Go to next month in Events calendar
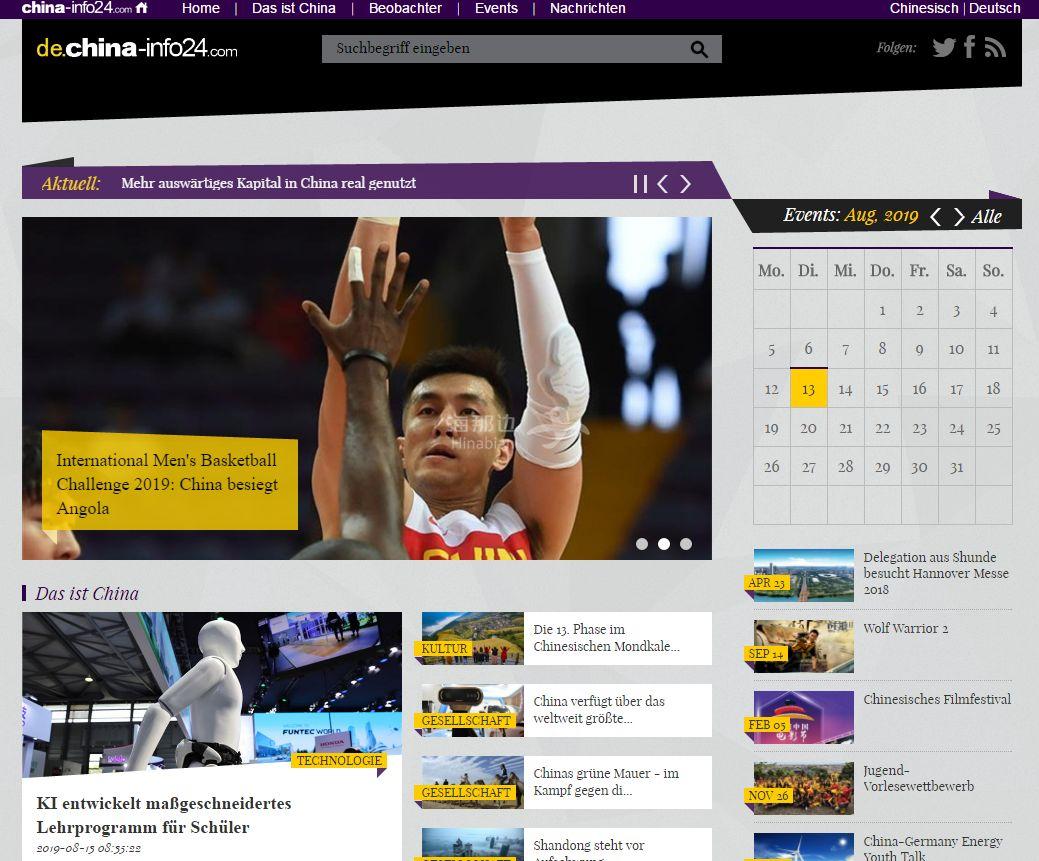This screenshot has height=861, width=1039. click(958, 217)
